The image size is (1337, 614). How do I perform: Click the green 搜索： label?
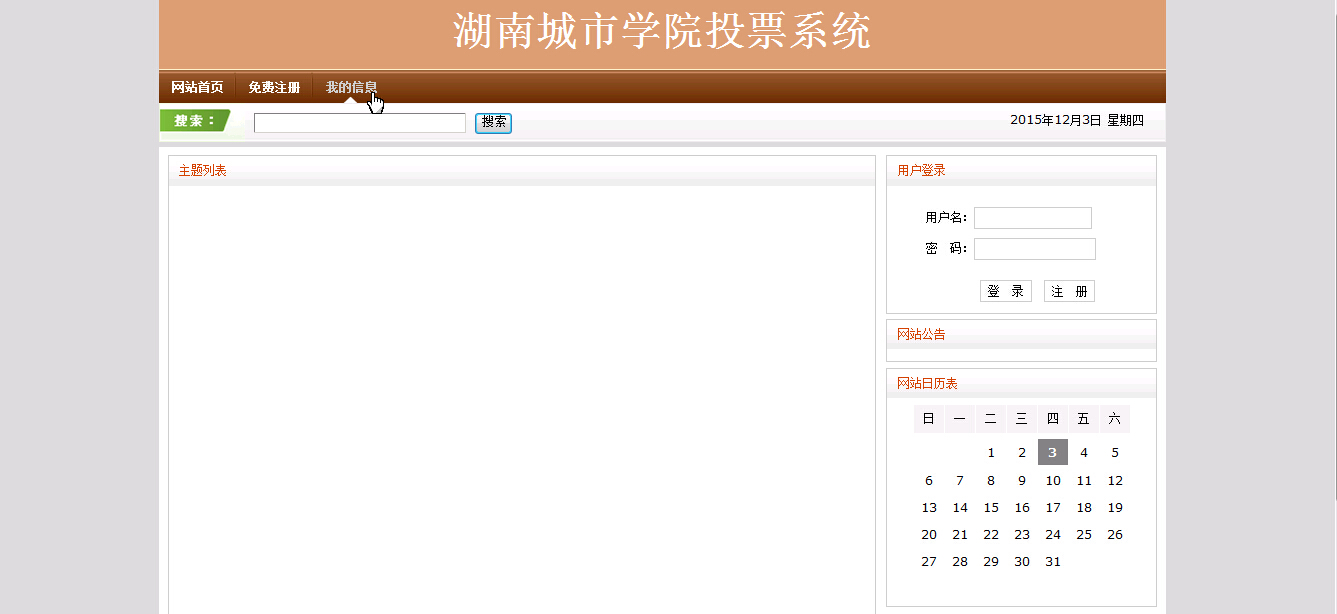point(196,121)
